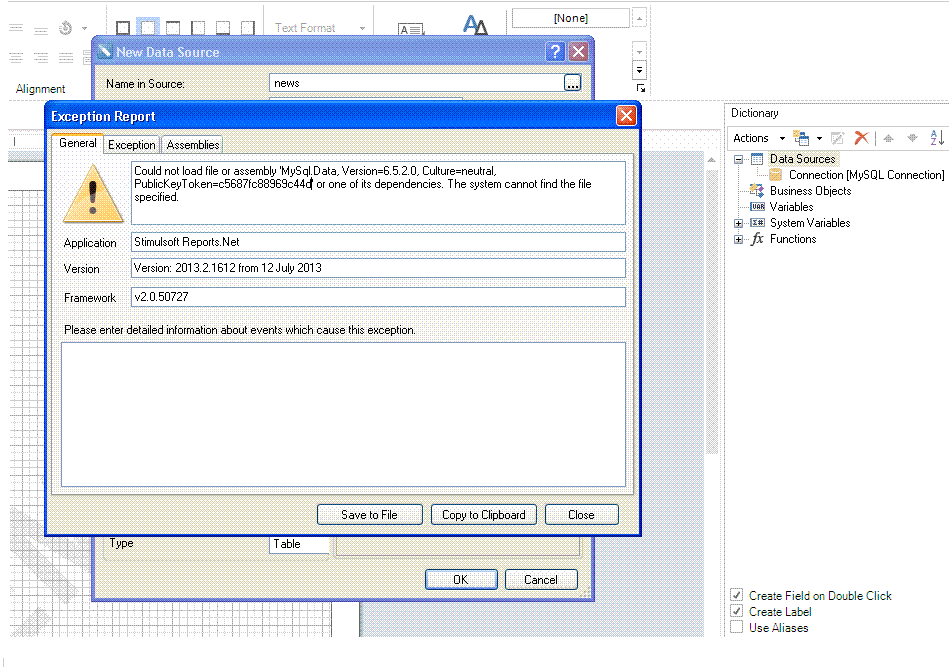Viewport: 949px width, 667px height.
Task: Sort the dictionary items with the A-Z icon
Action: pyautogui.click(x=937, y=137)
